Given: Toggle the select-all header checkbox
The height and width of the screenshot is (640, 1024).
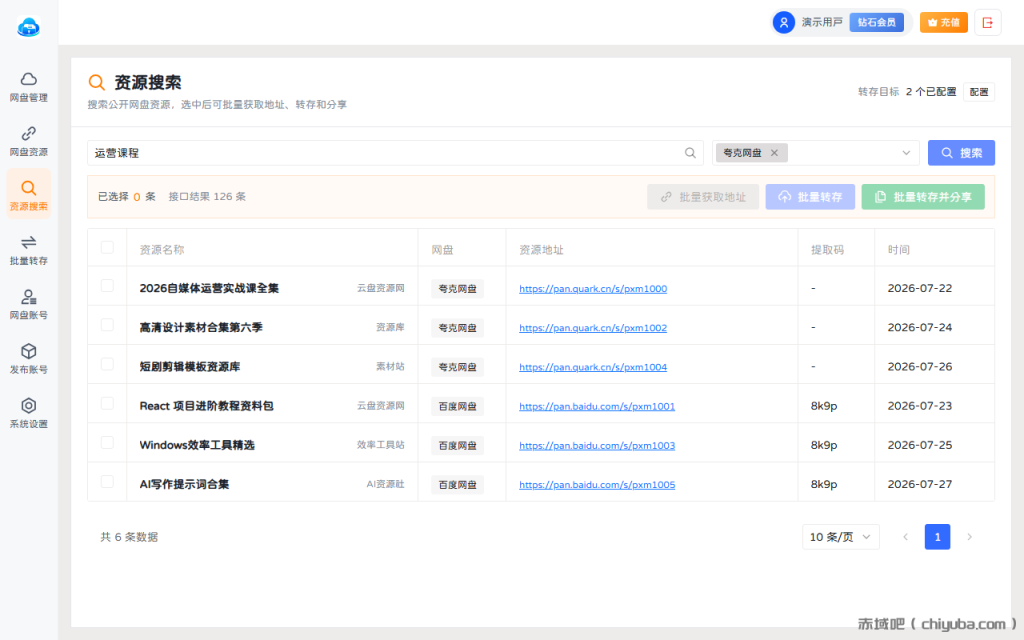Looking at the screenshot, I should [107, 248].
